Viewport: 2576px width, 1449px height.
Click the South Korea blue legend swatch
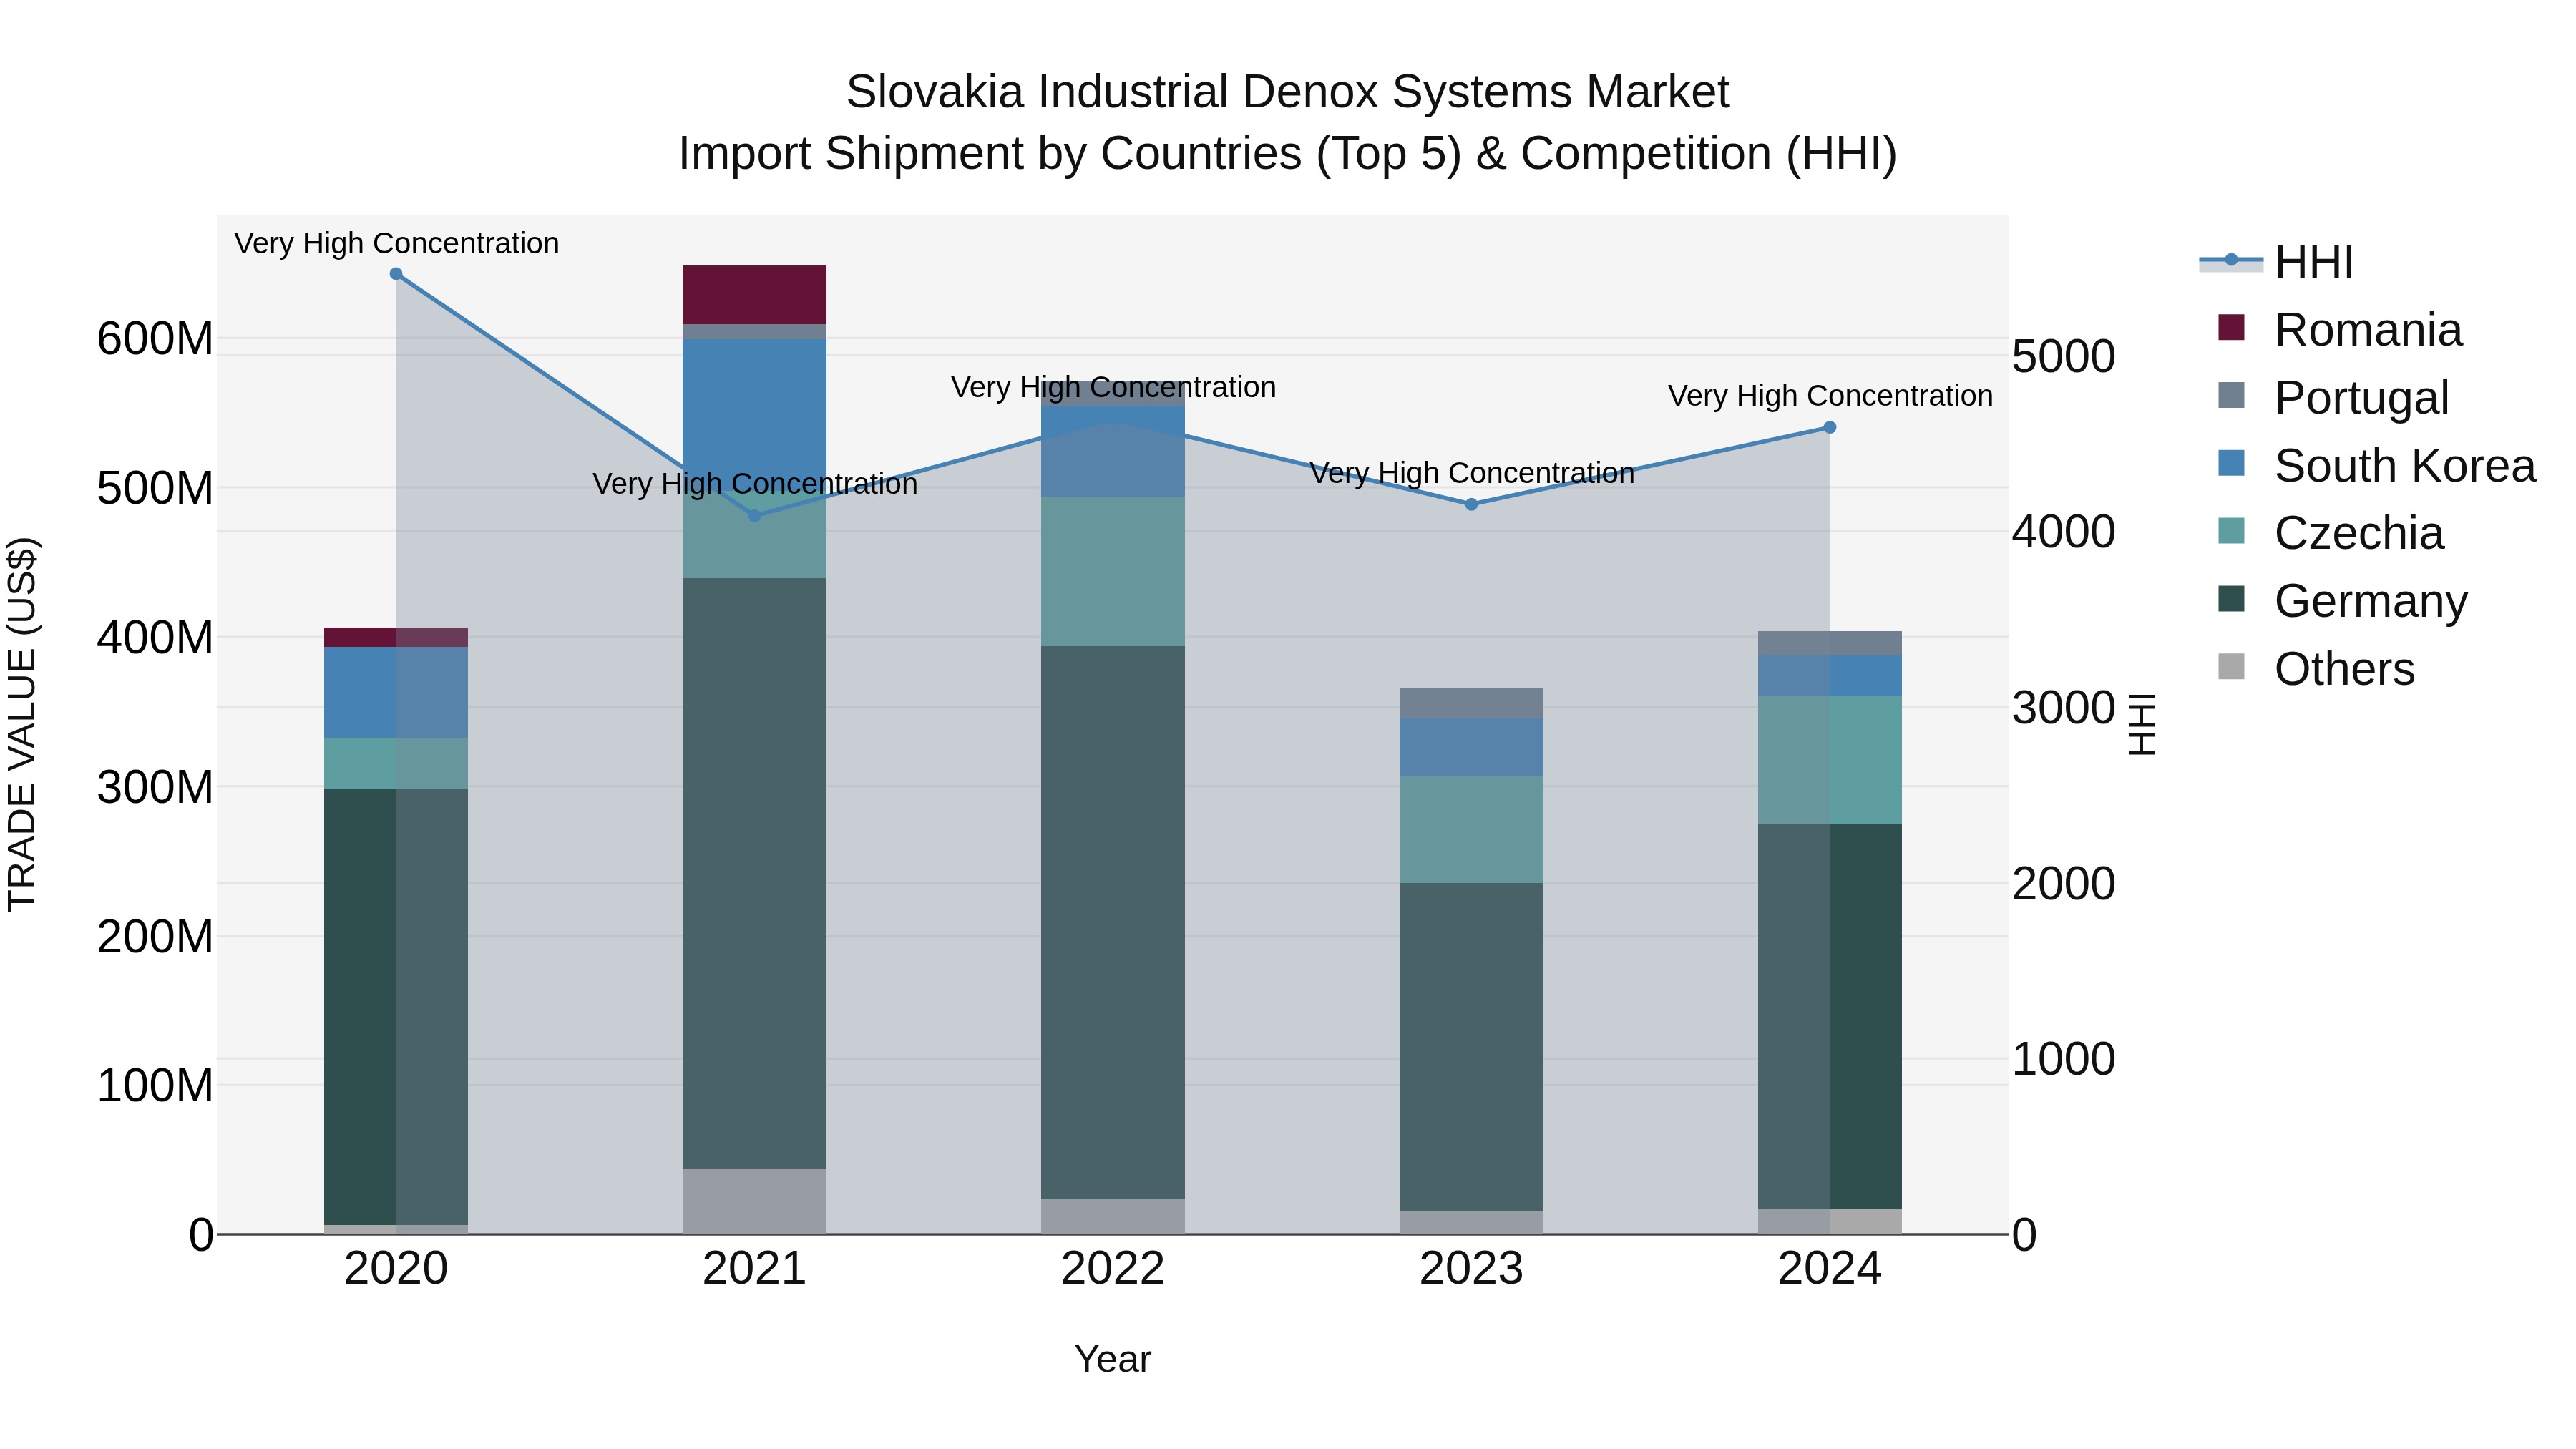2231,463
